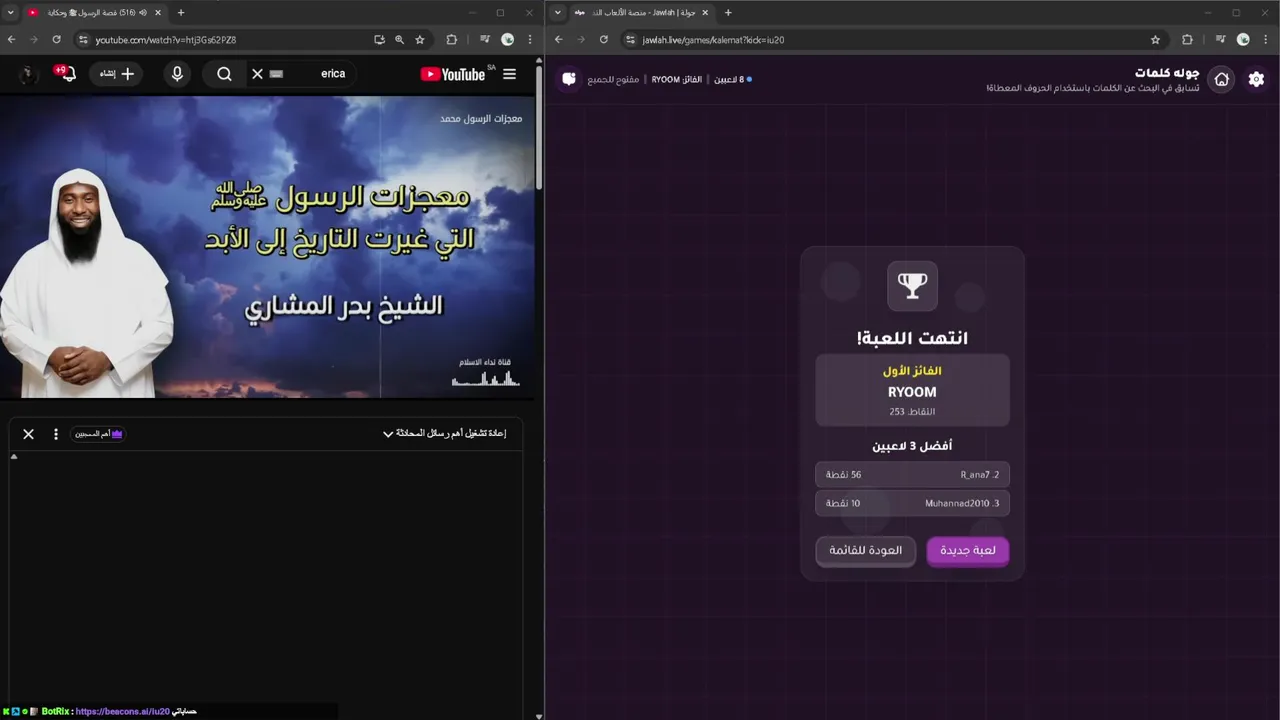
Task: Open chat replay more options menu
Action: (x=56, y=434)
